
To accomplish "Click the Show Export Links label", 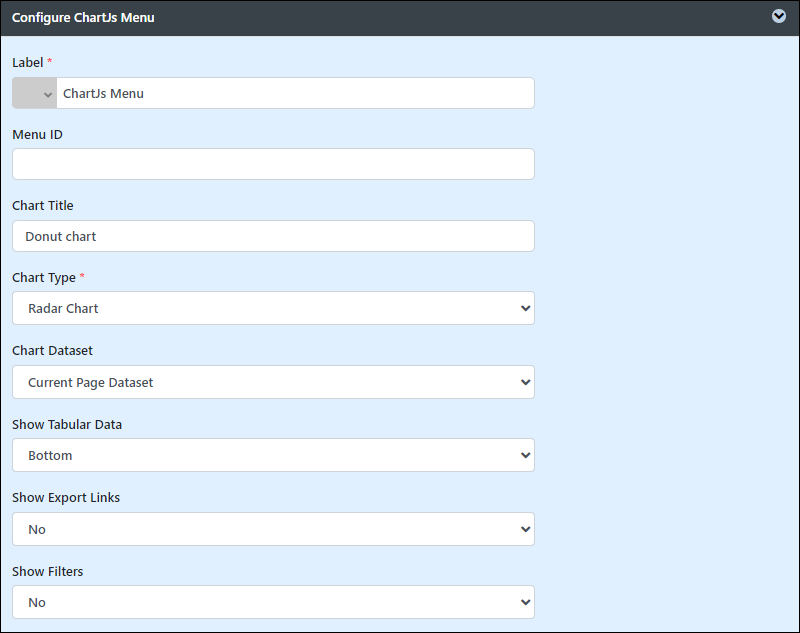I will click(66, 497).
